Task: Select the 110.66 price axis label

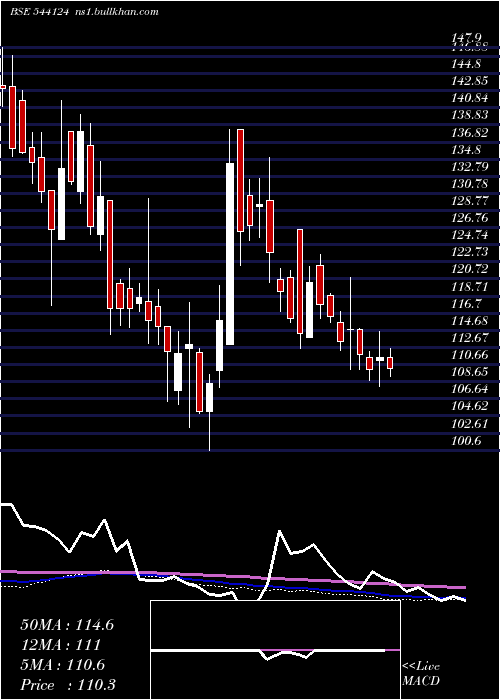Action: pos(470,355)
